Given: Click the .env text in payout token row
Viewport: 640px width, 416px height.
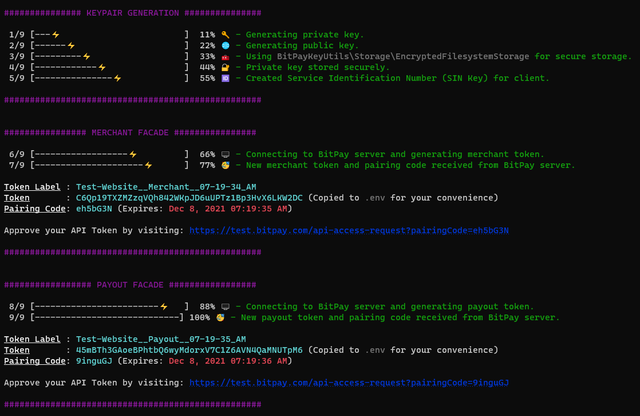Looking at the screenshot, I should [375, 351].
